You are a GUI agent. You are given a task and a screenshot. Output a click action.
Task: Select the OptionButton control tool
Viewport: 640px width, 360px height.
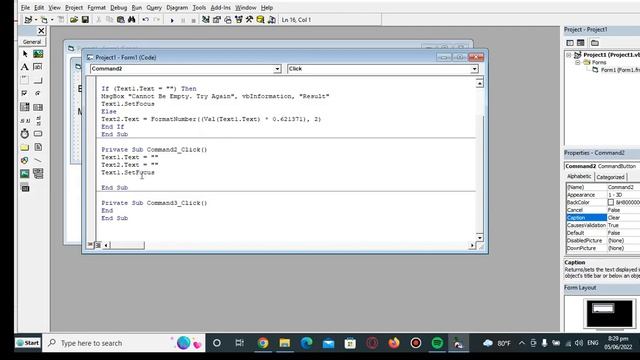coord(38,93)
